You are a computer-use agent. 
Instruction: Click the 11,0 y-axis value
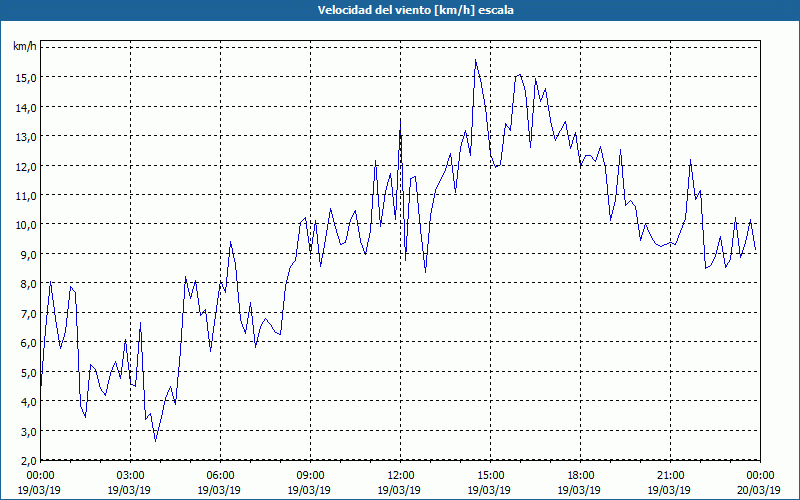pyautogui.click(x=26, y=196)
